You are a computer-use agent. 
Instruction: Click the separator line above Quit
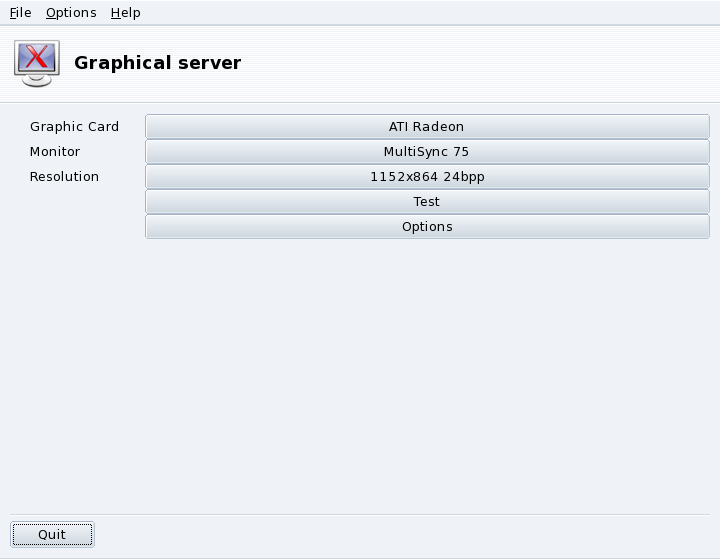[360, 515]
